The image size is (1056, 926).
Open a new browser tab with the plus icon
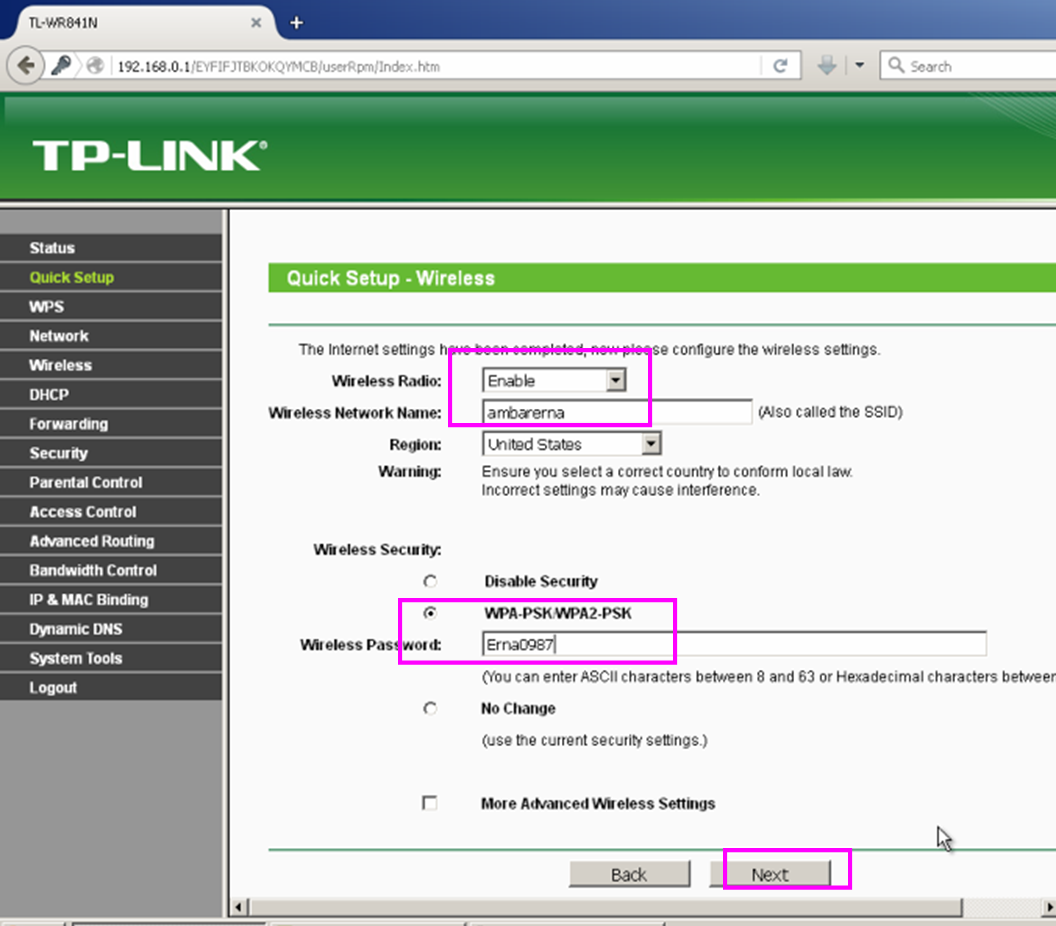click(294, 22)
